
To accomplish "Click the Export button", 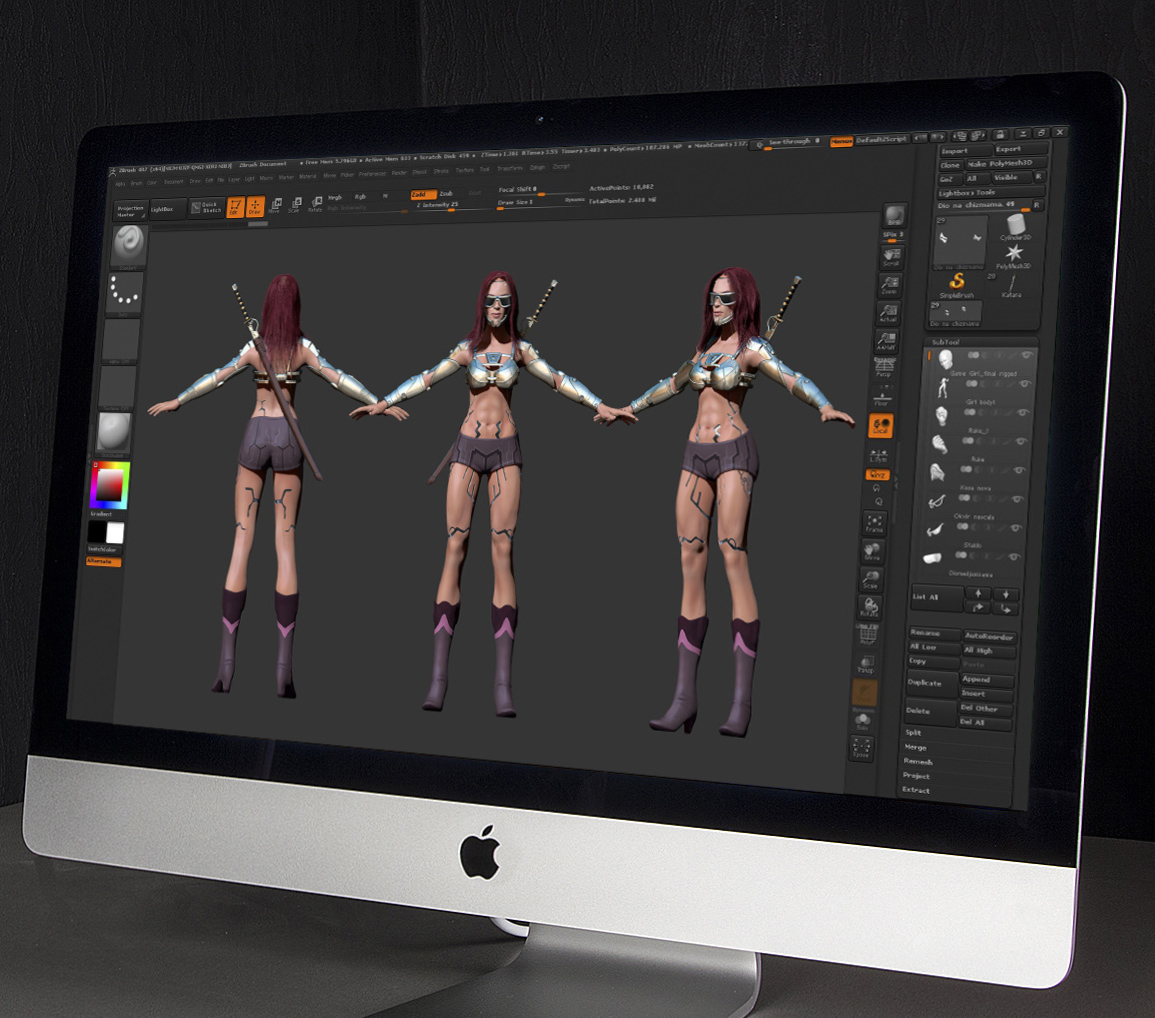I will pyautogui.click(x=1020, y=149).
